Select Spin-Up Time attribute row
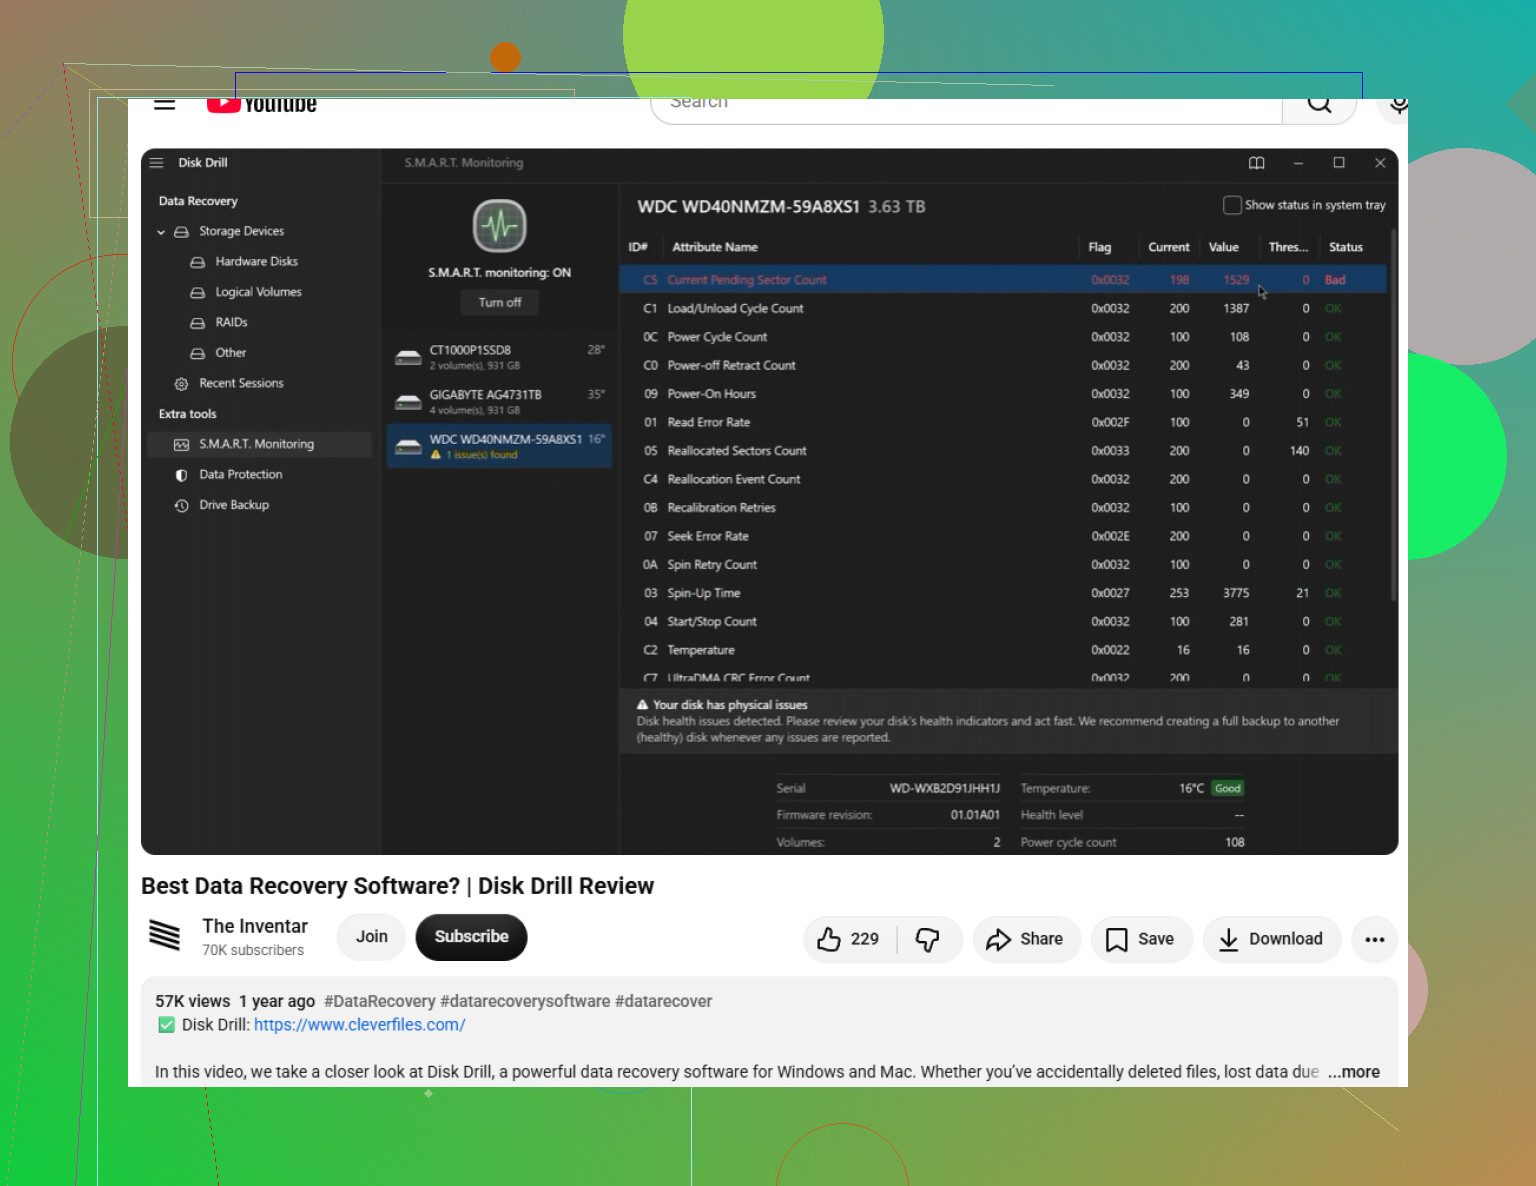The width and height of the screenshot is (1536, 1186). tap(1003, 593)
